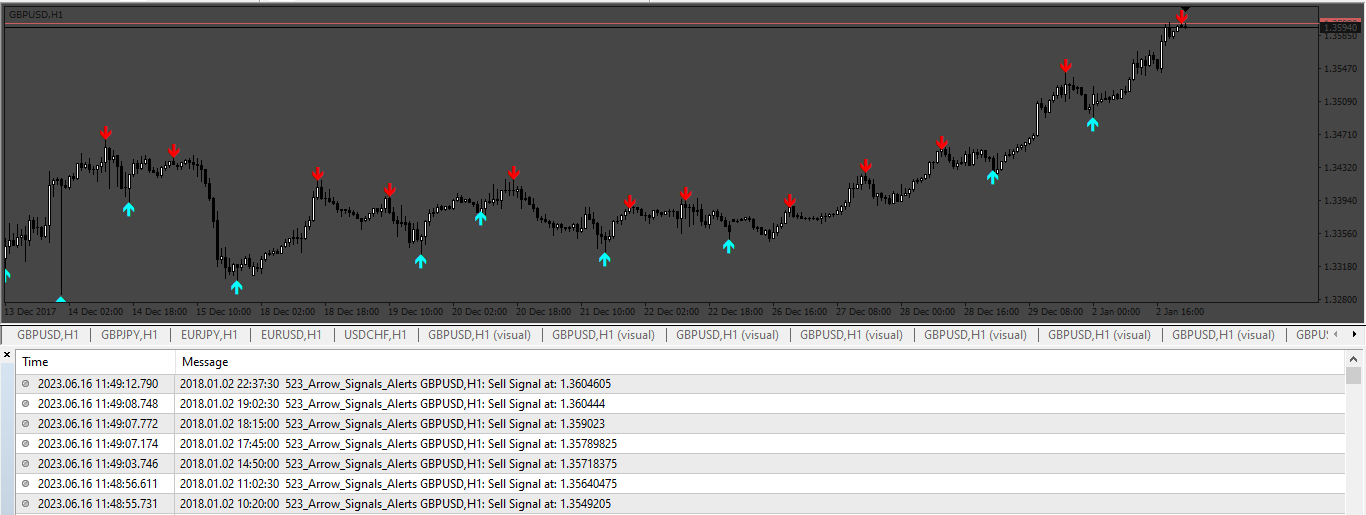Click the 2023.06.16 11:49:08.748 timestamp

pyautogui.click(x=98, y=404)
